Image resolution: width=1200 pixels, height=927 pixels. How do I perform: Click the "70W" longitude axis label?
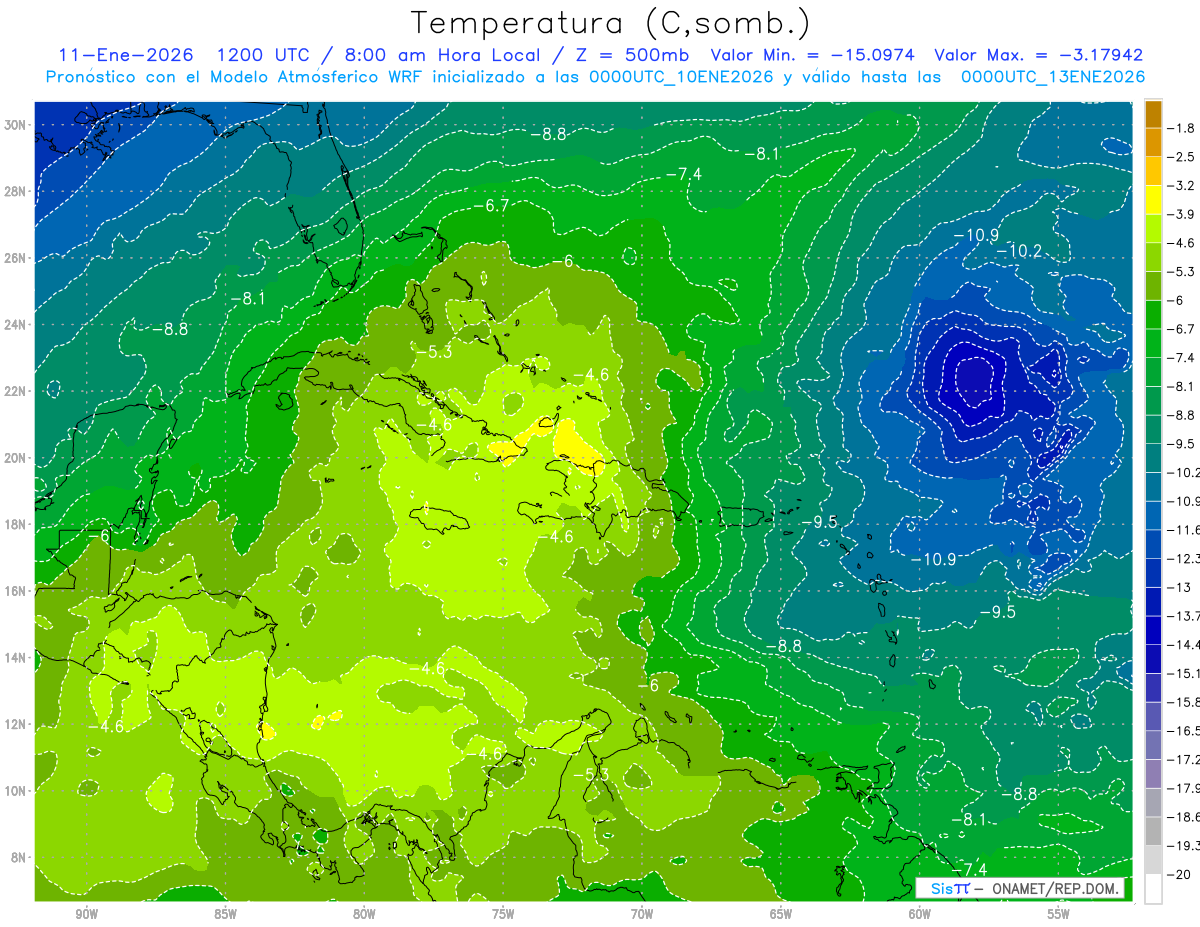coord(642,914)
